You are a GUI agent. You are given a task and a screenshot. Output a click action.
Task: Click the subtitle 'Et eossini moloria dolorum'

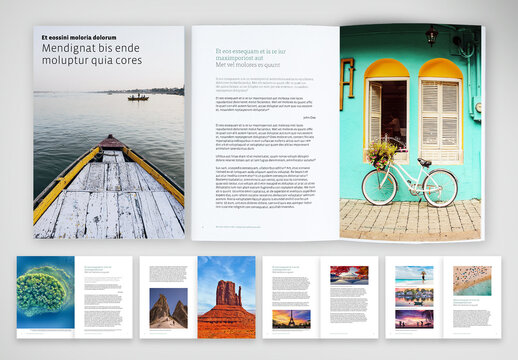(x=79, y=37)
